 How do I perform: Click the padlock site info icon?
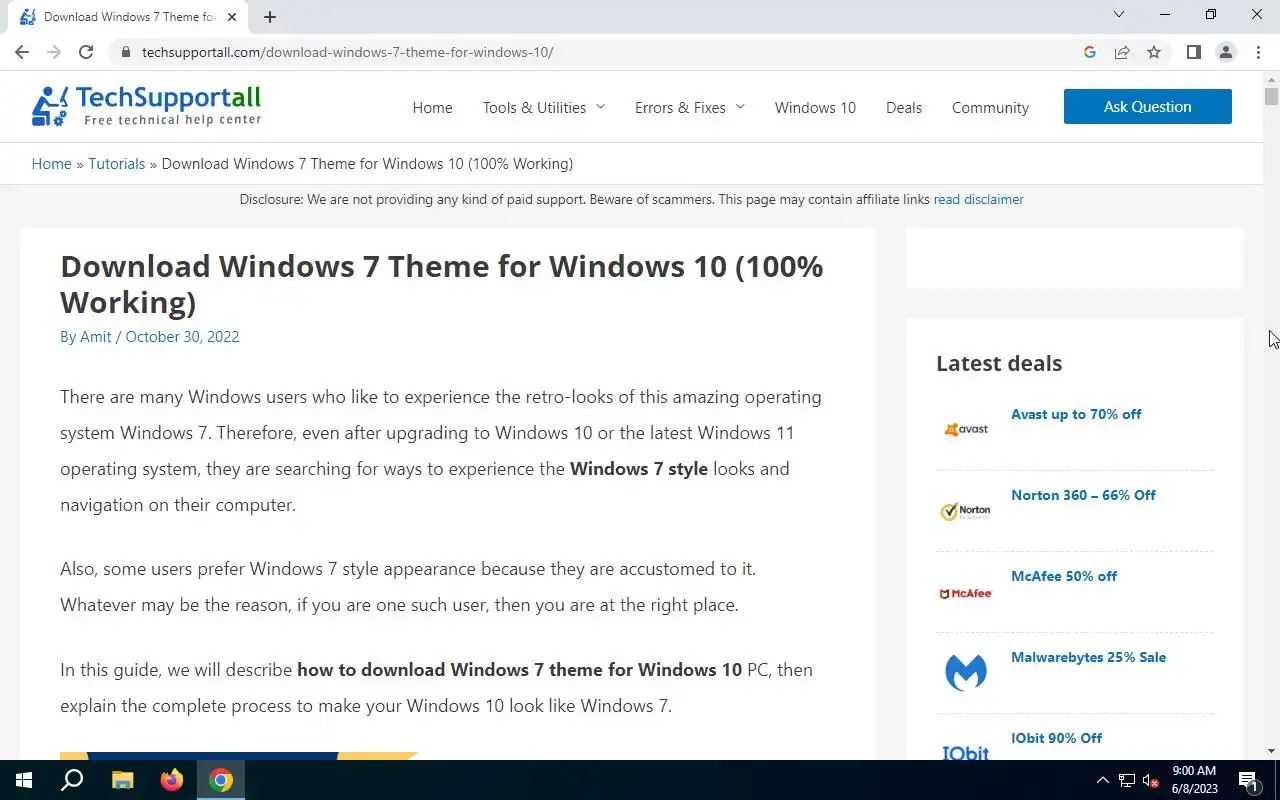click(x=125, y=52)
